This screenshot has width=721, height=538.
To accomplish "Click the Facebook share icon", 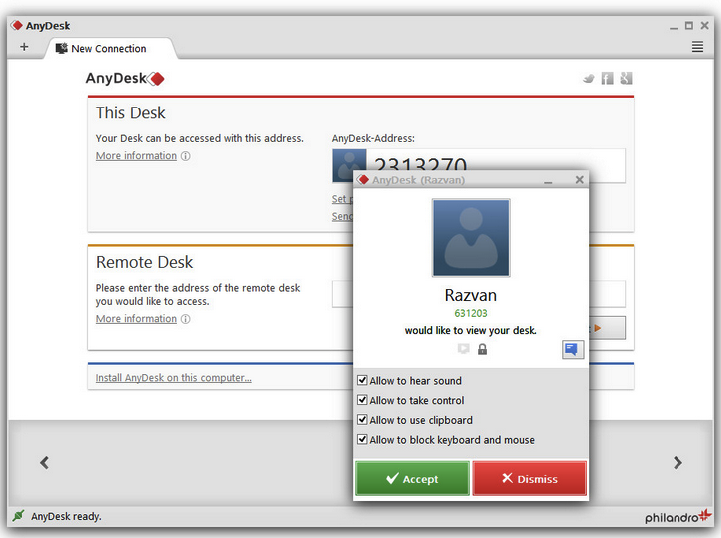I will pos(607,79).
